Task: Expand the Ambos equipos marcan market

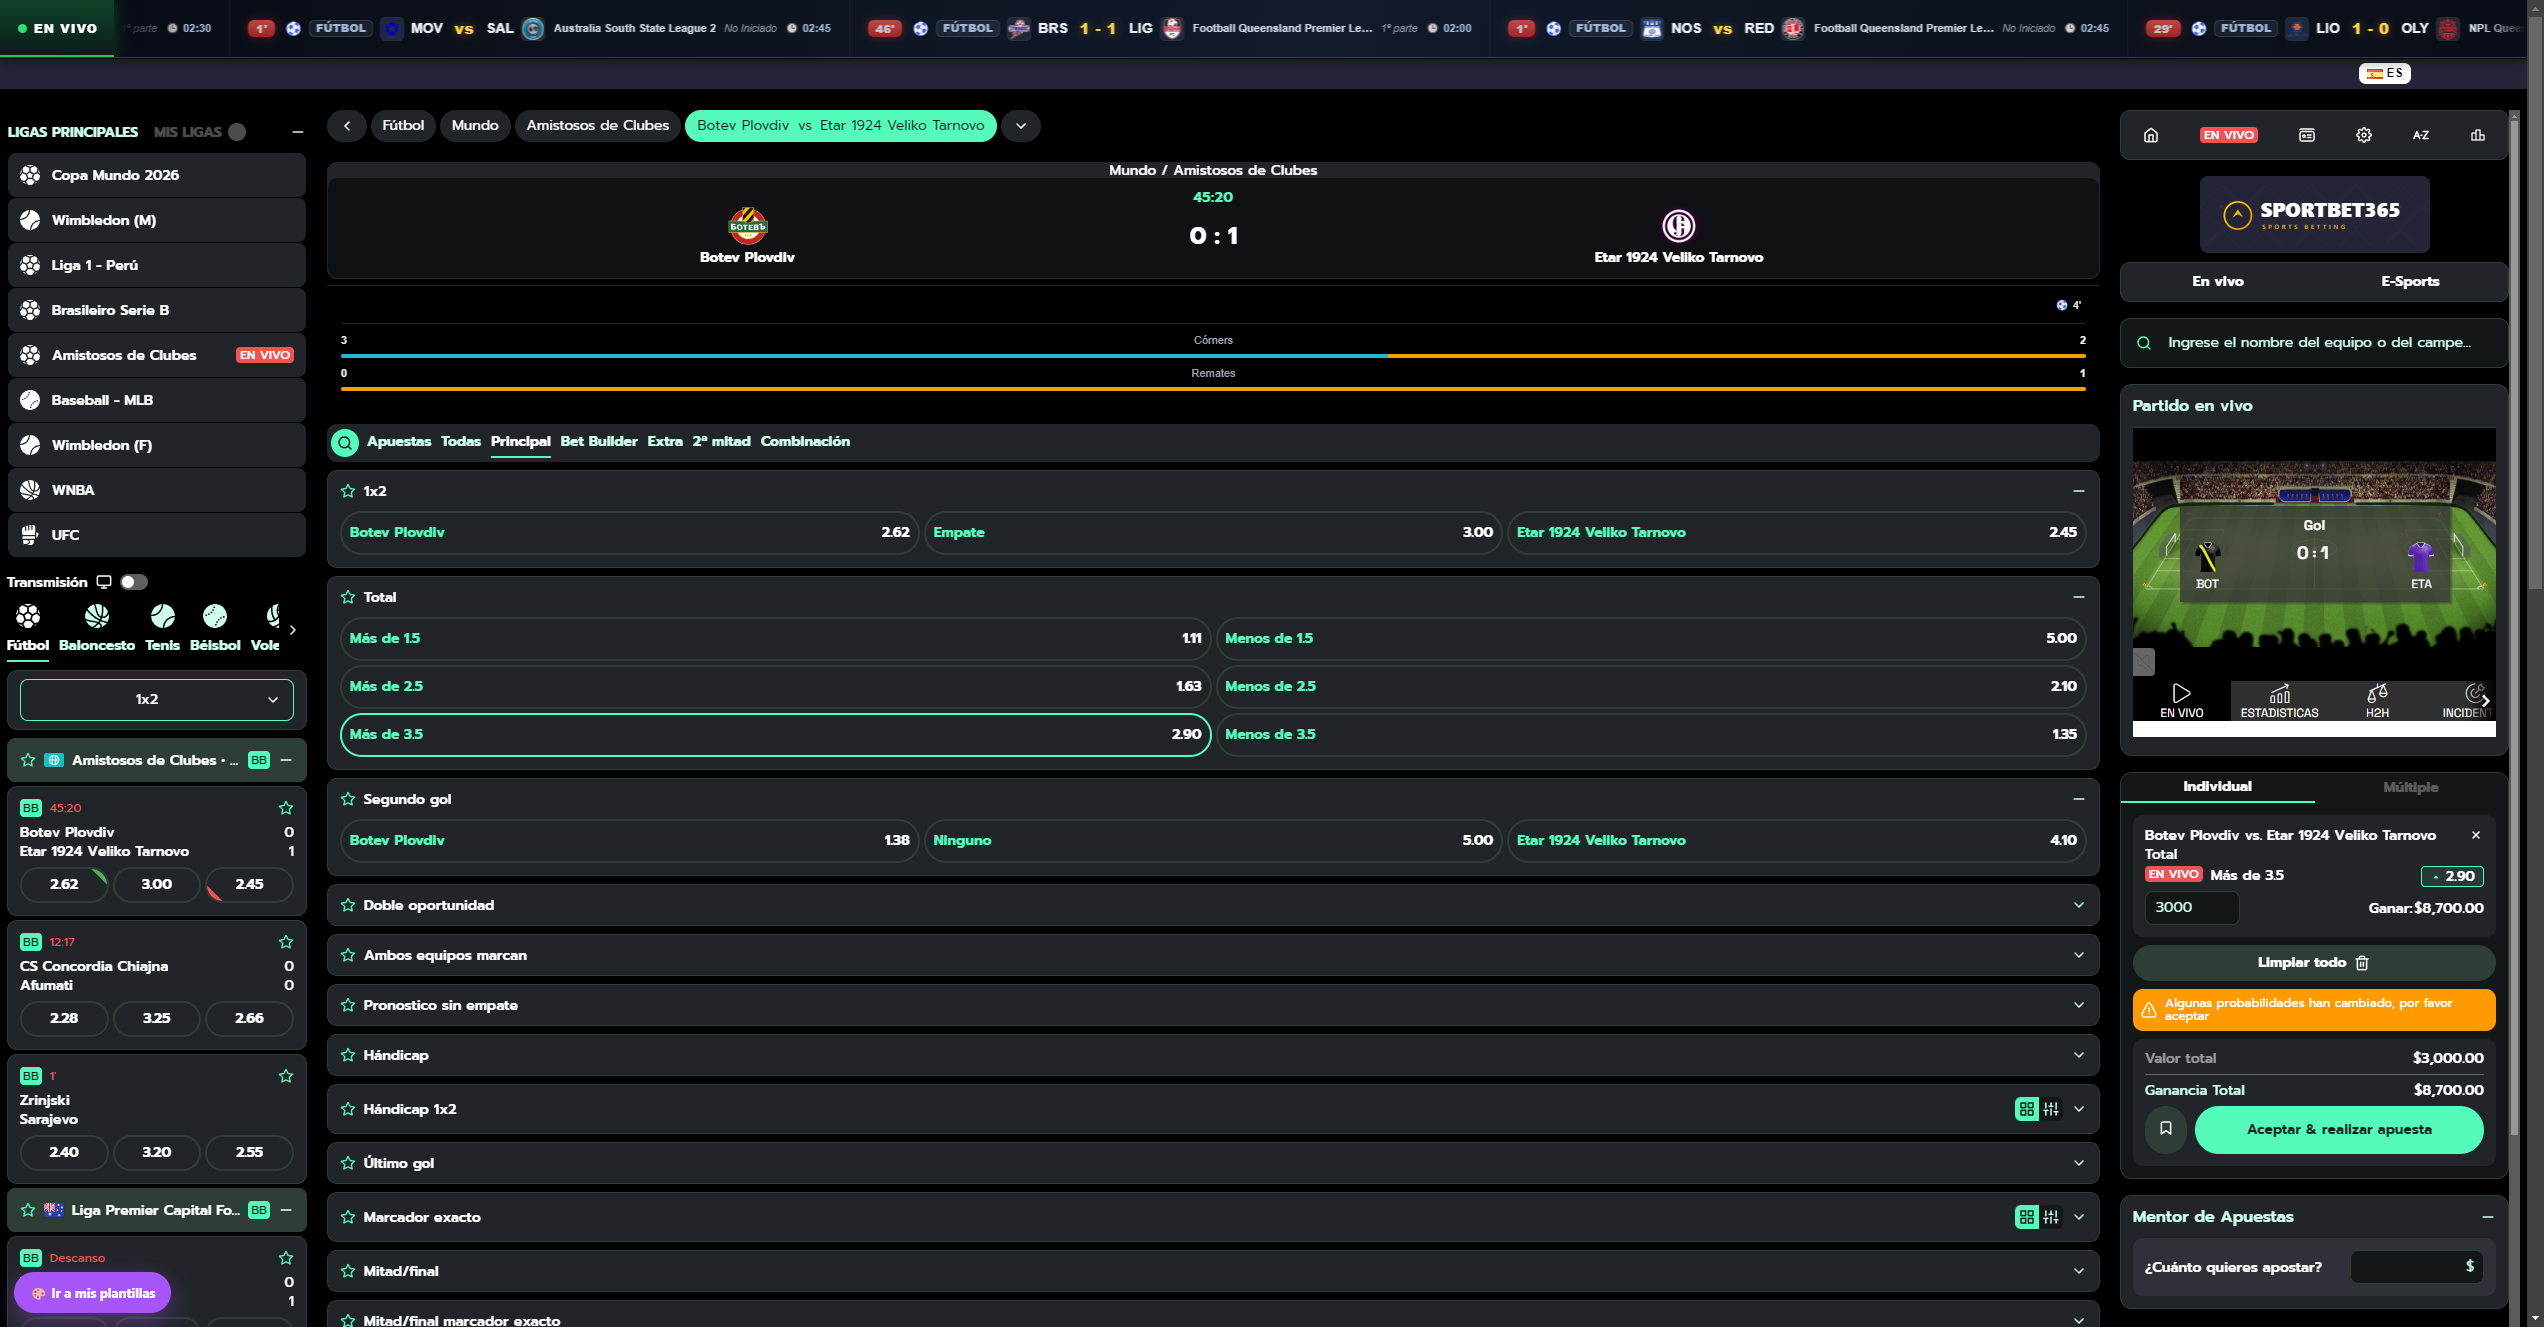Action: tap(1213, 955)
